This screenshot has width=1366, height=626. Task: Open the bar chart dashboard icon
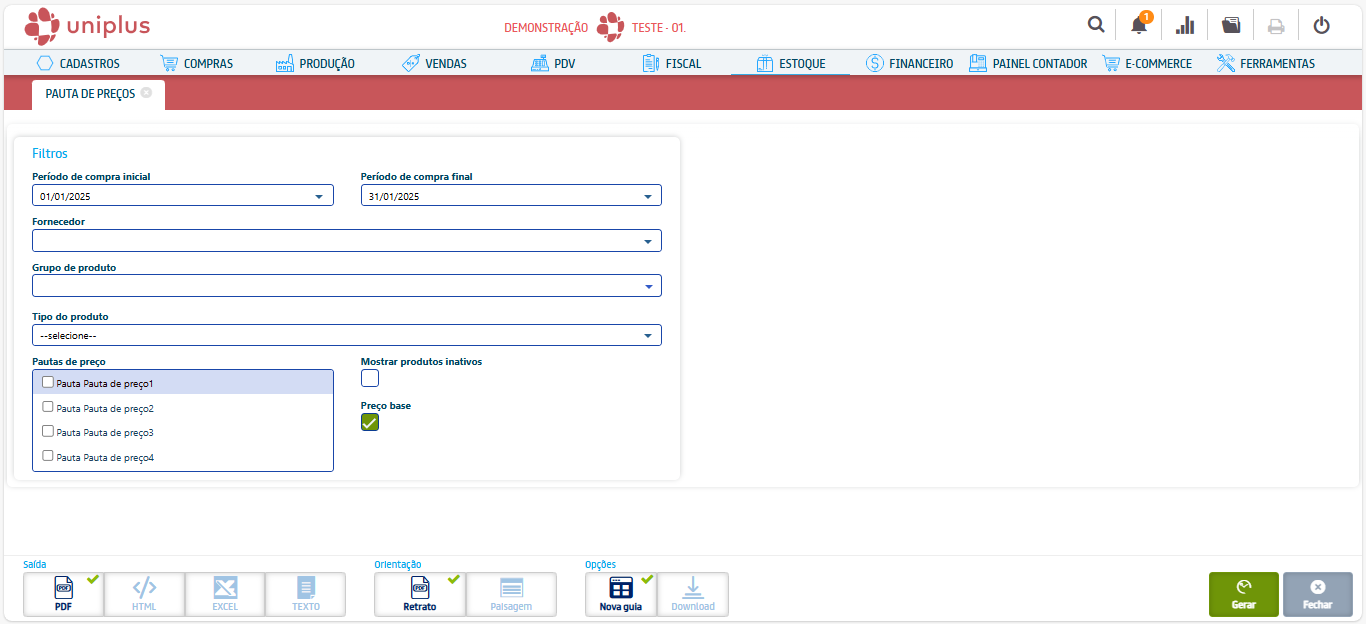pos(1185,25)
